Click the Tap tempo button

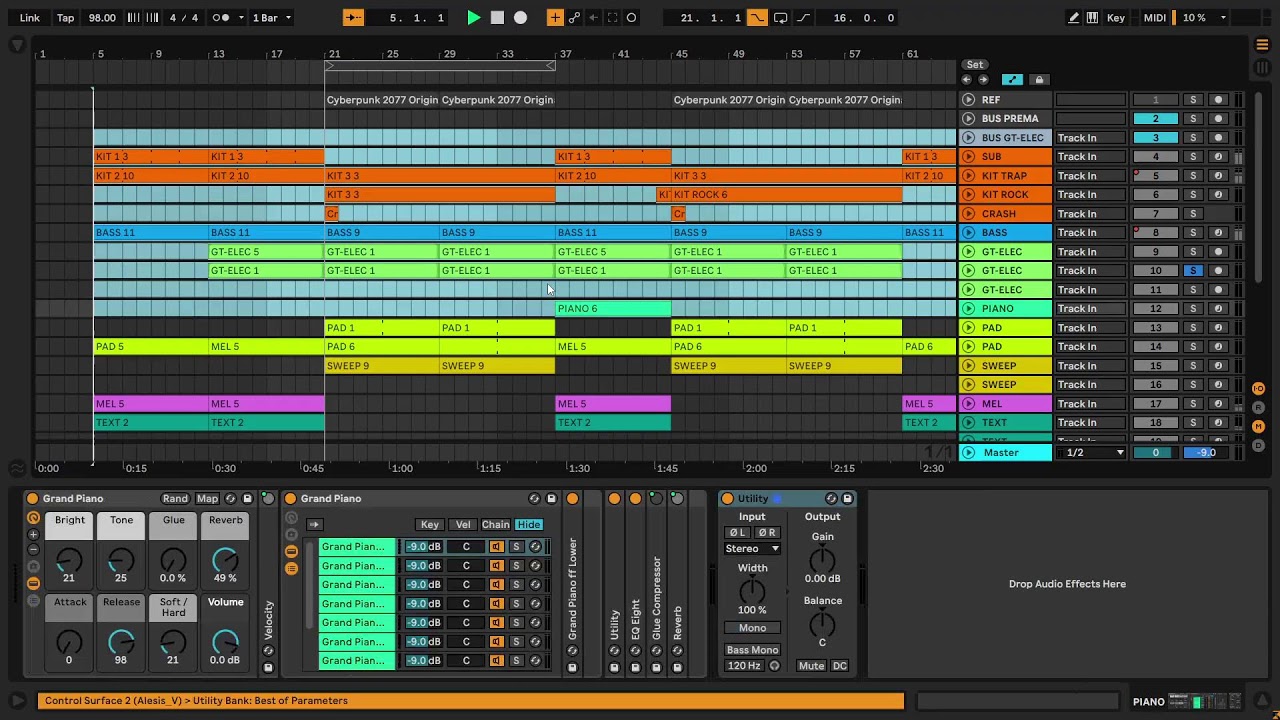(65, 18)
